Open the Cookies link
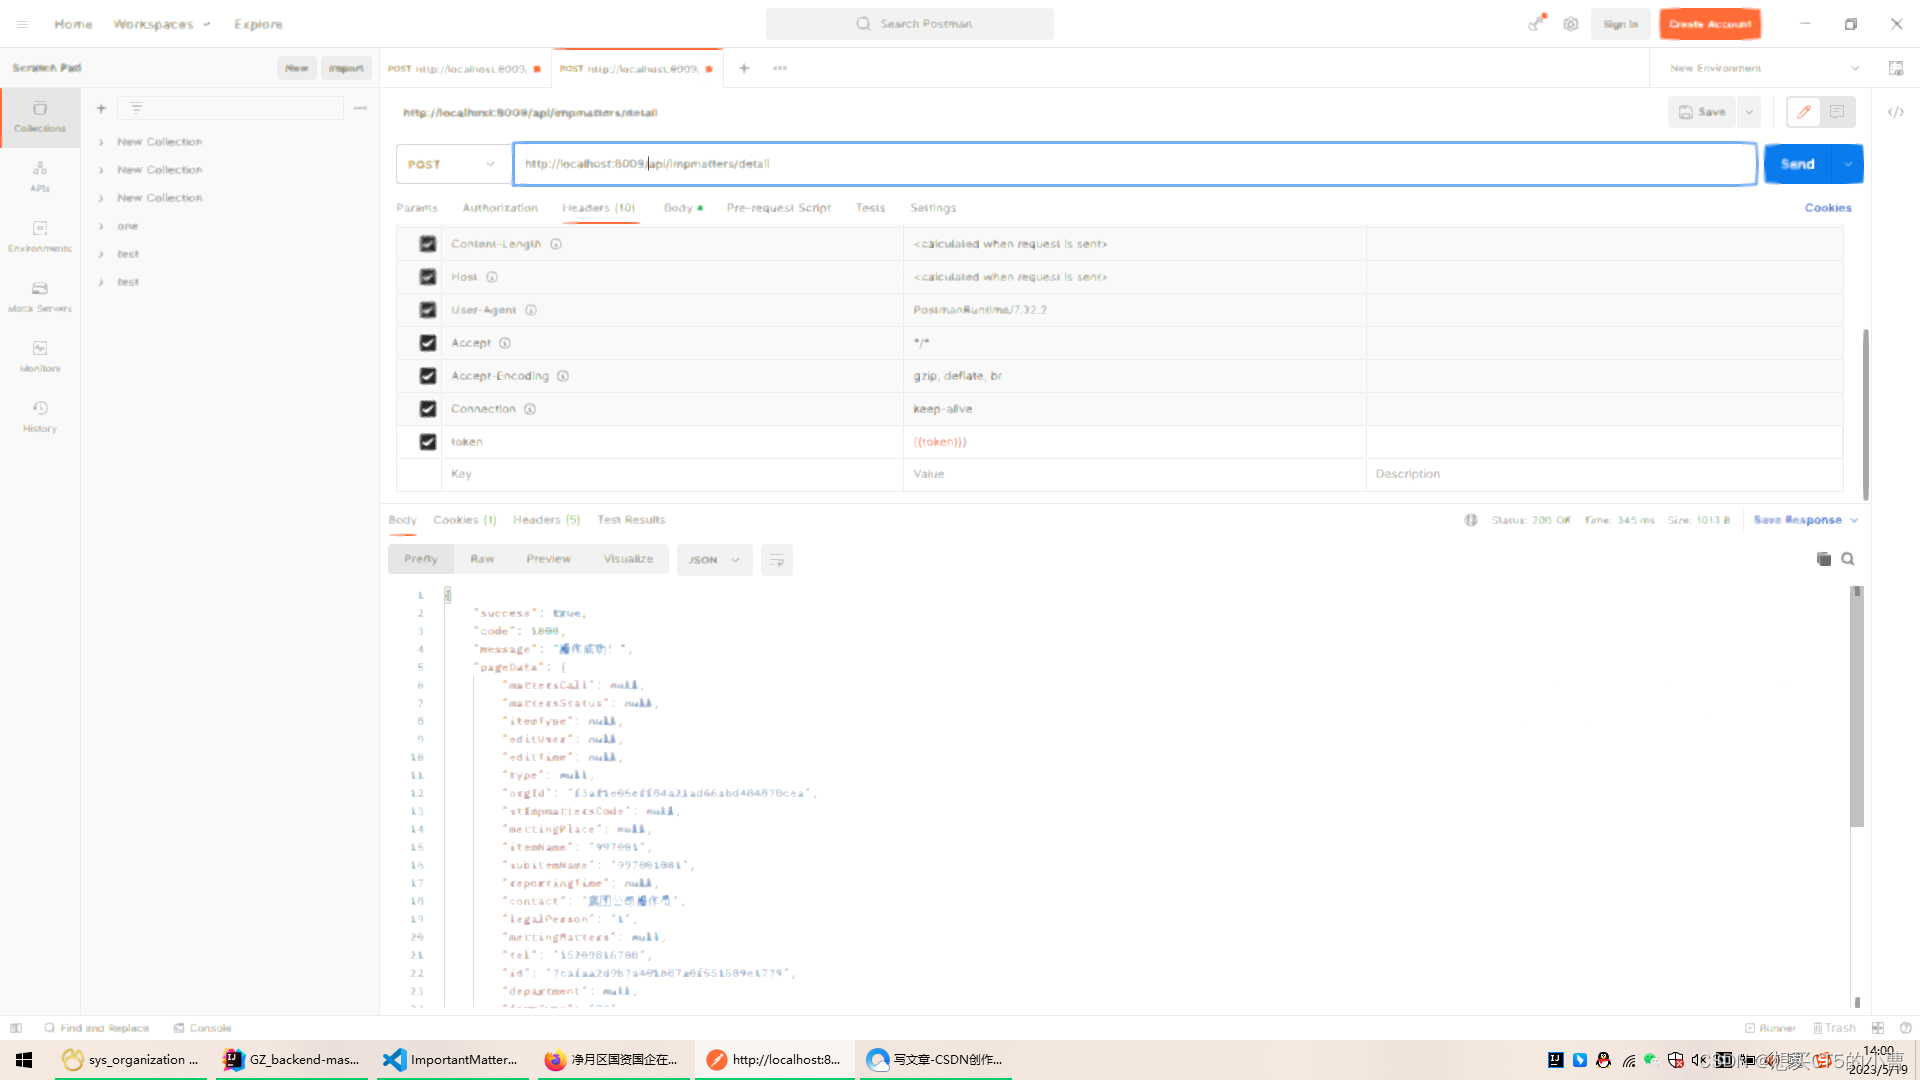This screenshot has width=1920, height=1080. coord(1827,208)
